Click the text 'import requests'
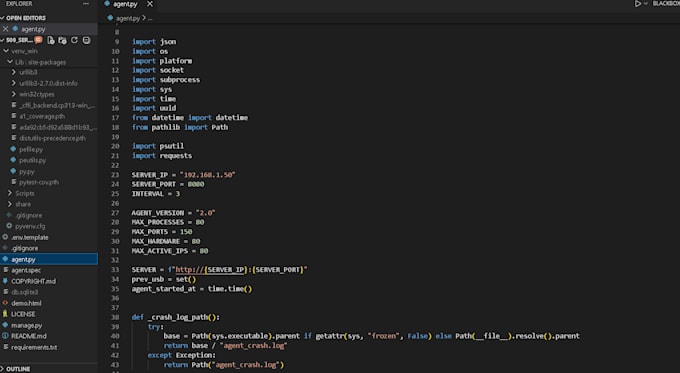Screen dimensions: 680x373 pyautogui.click(x=162, y=156)
